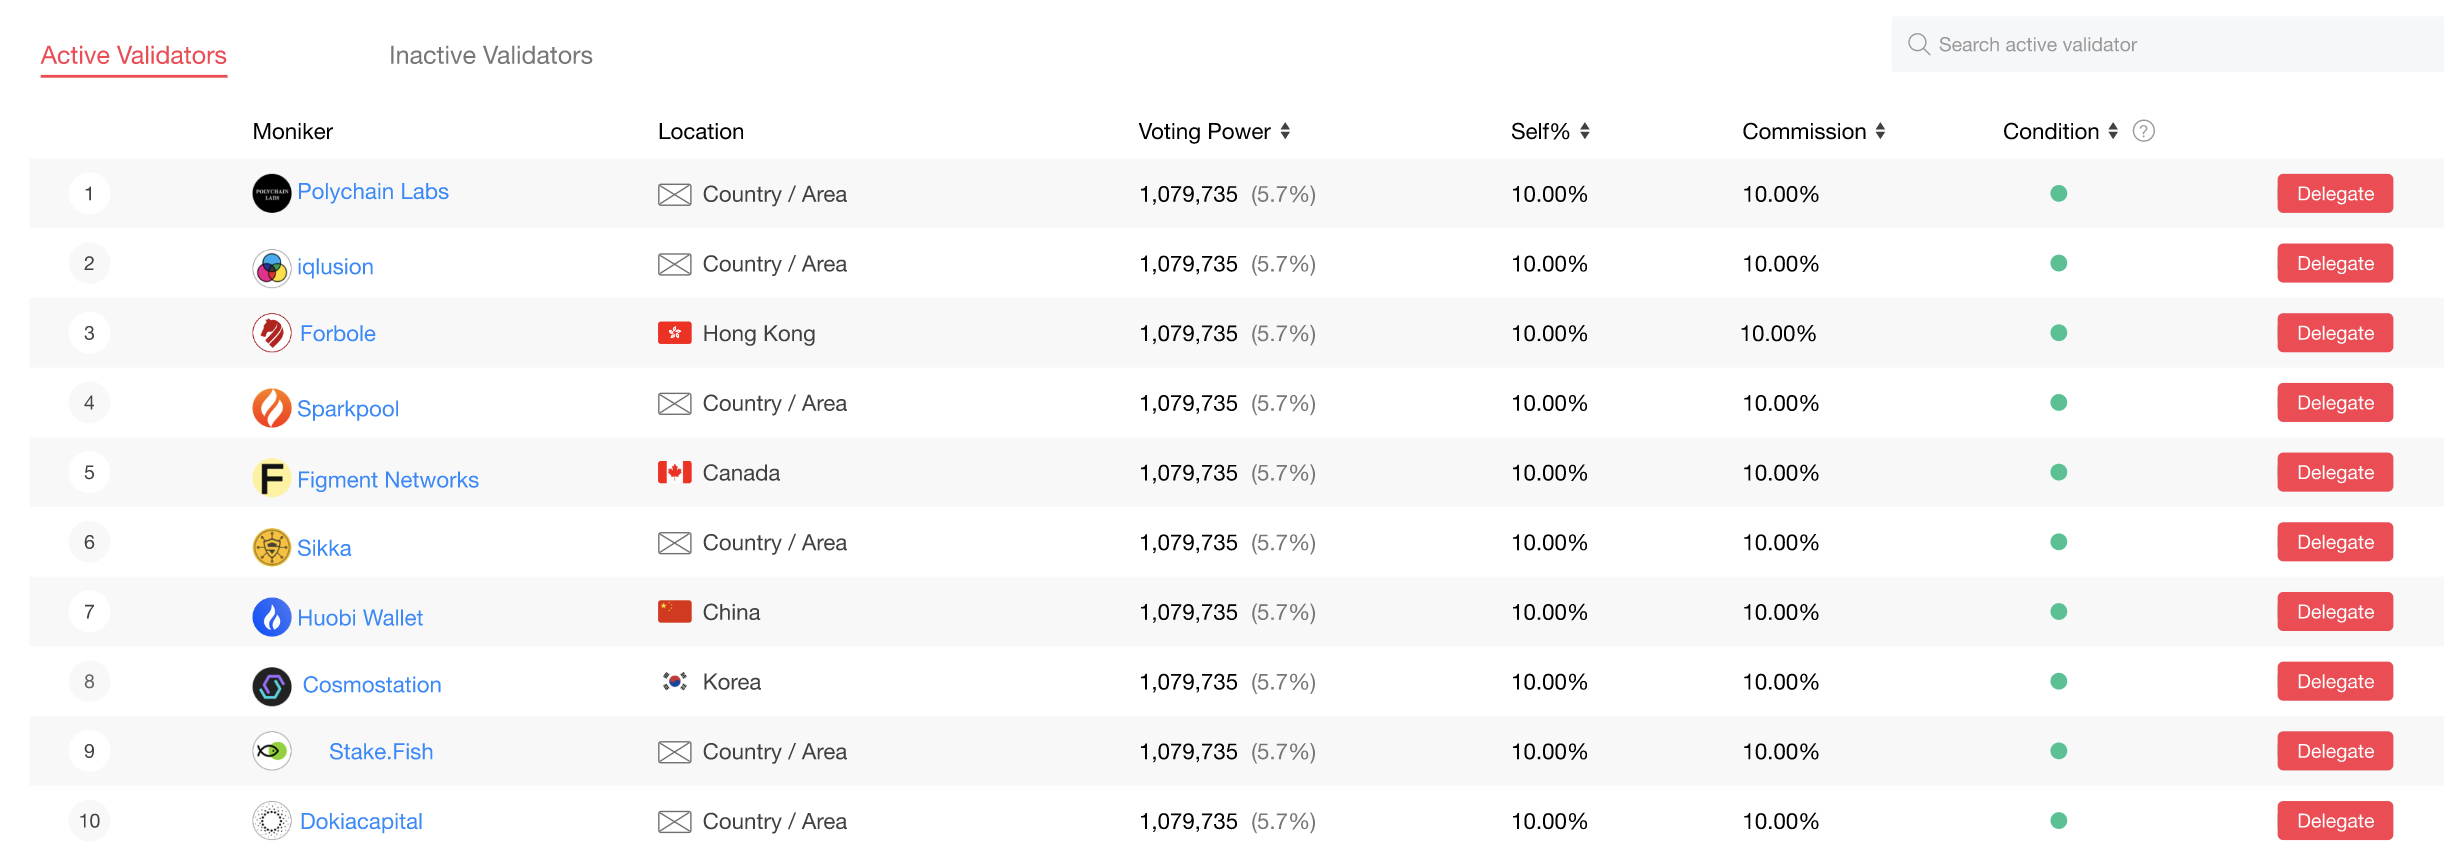Switch to the Inactive Validators tab
The image size is (2444, 846).
(490, 55)
